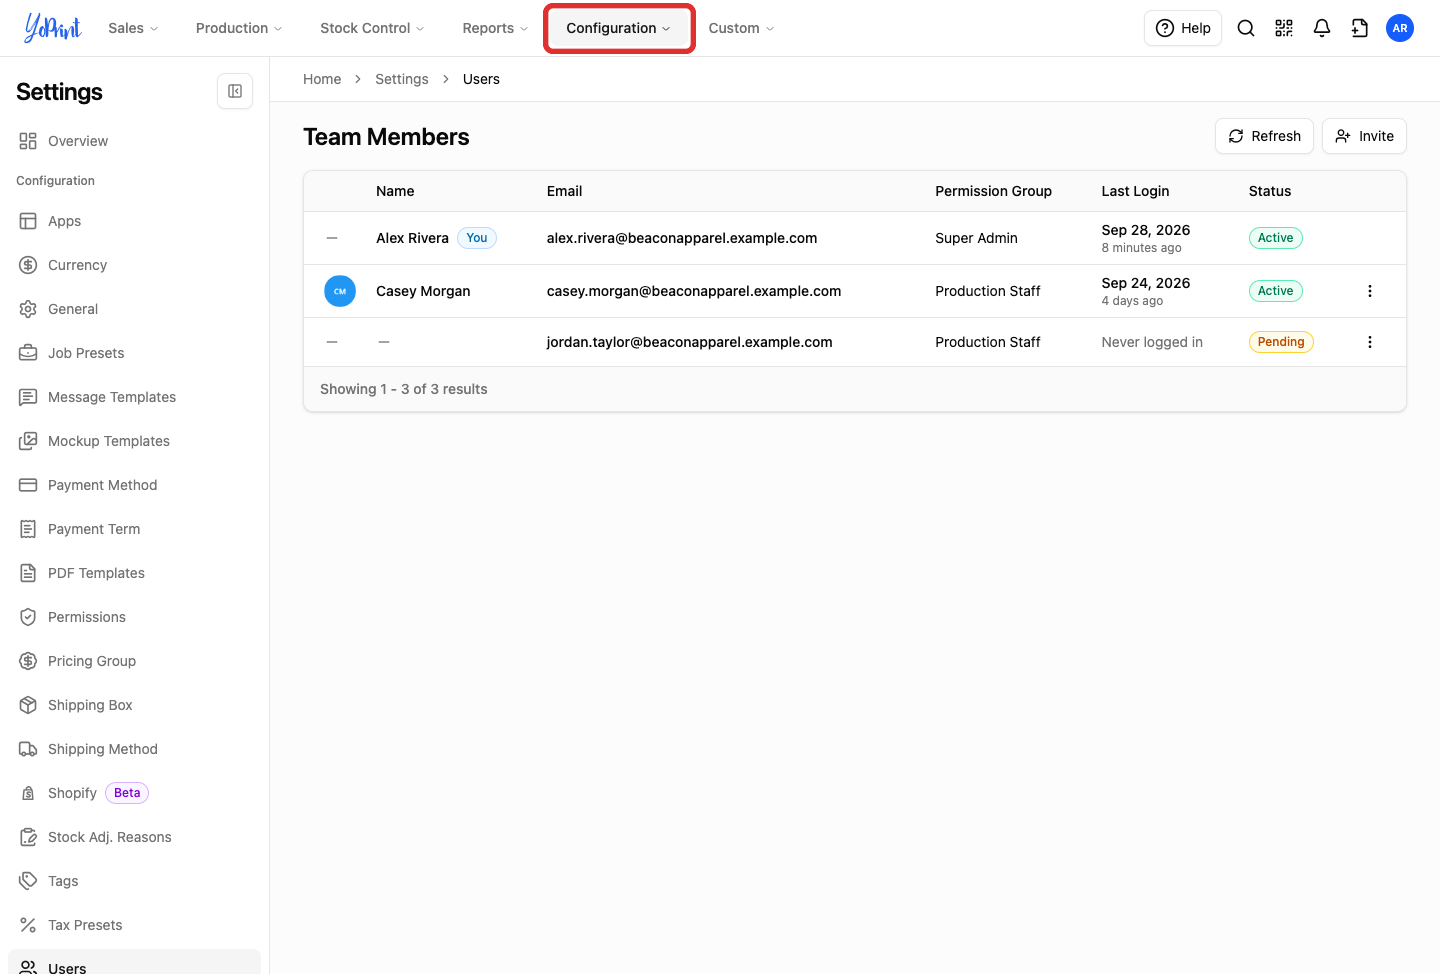Open row actions for jordan.taylor invite
Screen dimensions: 1440x974
(1370, 342)
